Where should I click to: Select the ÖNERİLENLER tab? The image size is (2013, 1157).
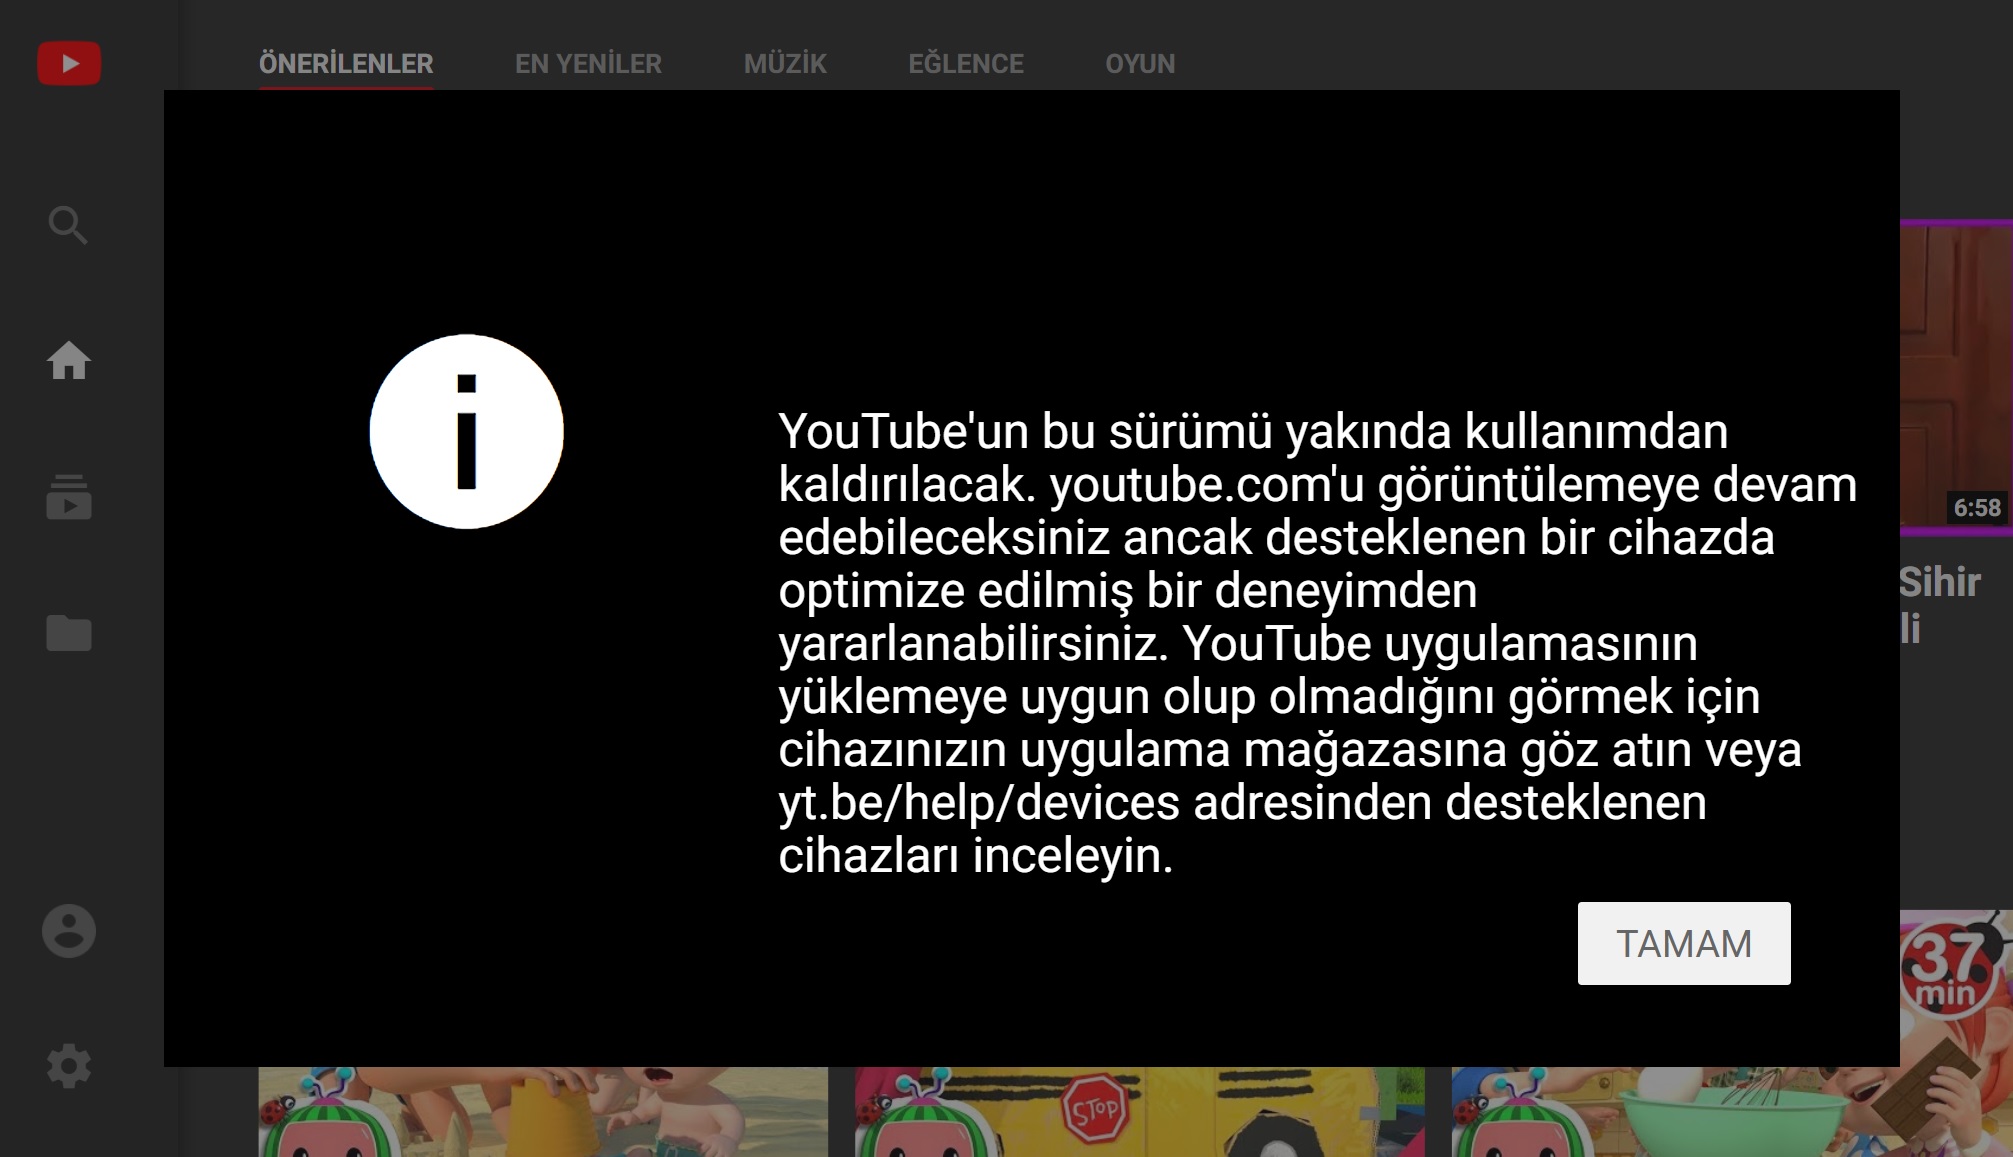[x=346, y=64]
